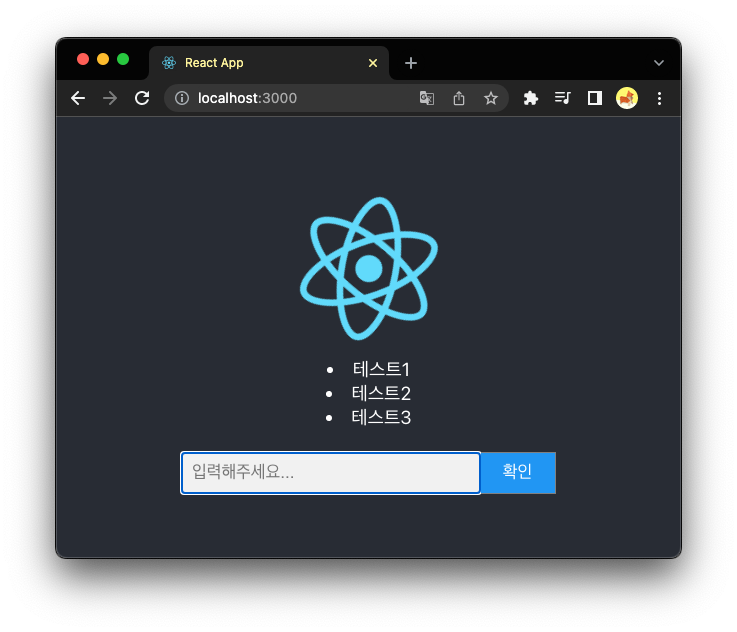Minimize the window with yellow button
This screenshot has height=632, width=737.
(103, 59)
